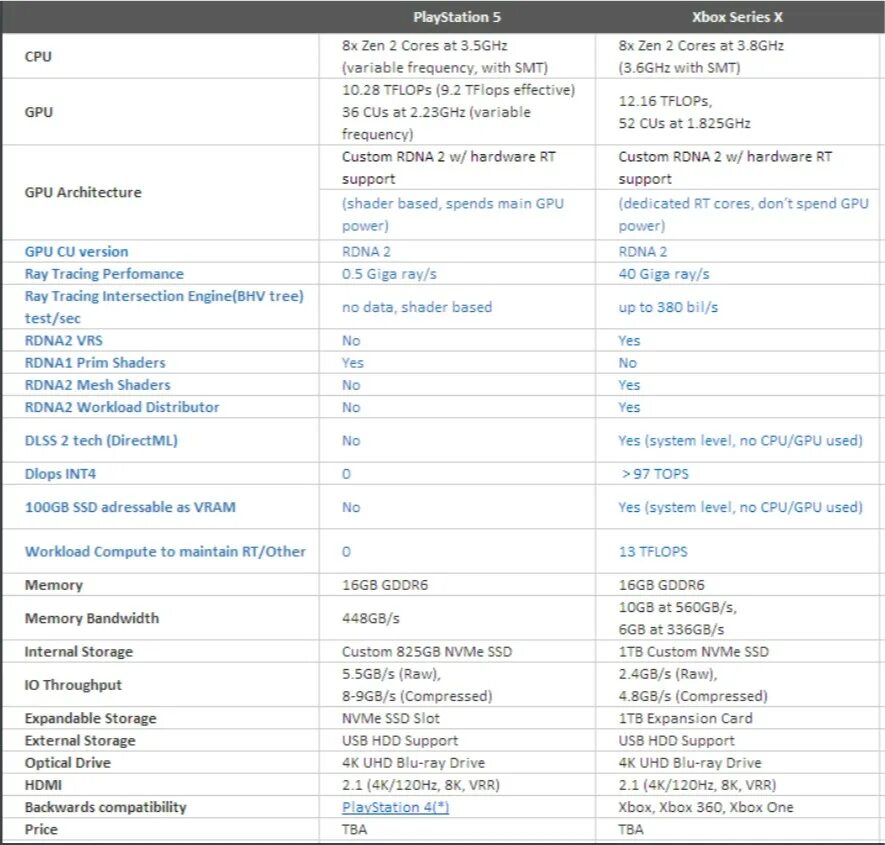Click the DLSS 2 tech (DirectML) label
The image size is (885, 845).
[101, 440]
